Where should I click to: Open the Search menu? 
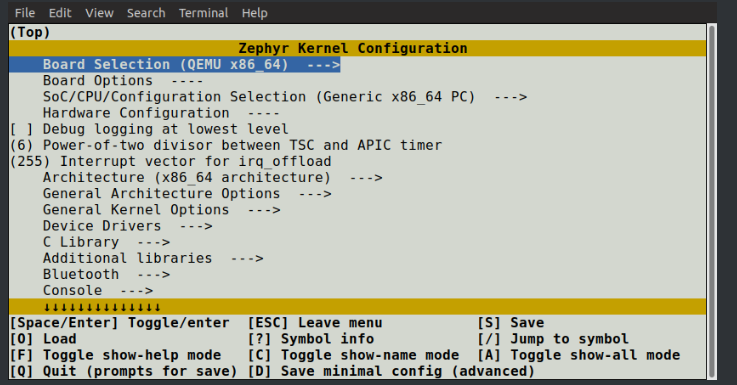click(146, 13)
